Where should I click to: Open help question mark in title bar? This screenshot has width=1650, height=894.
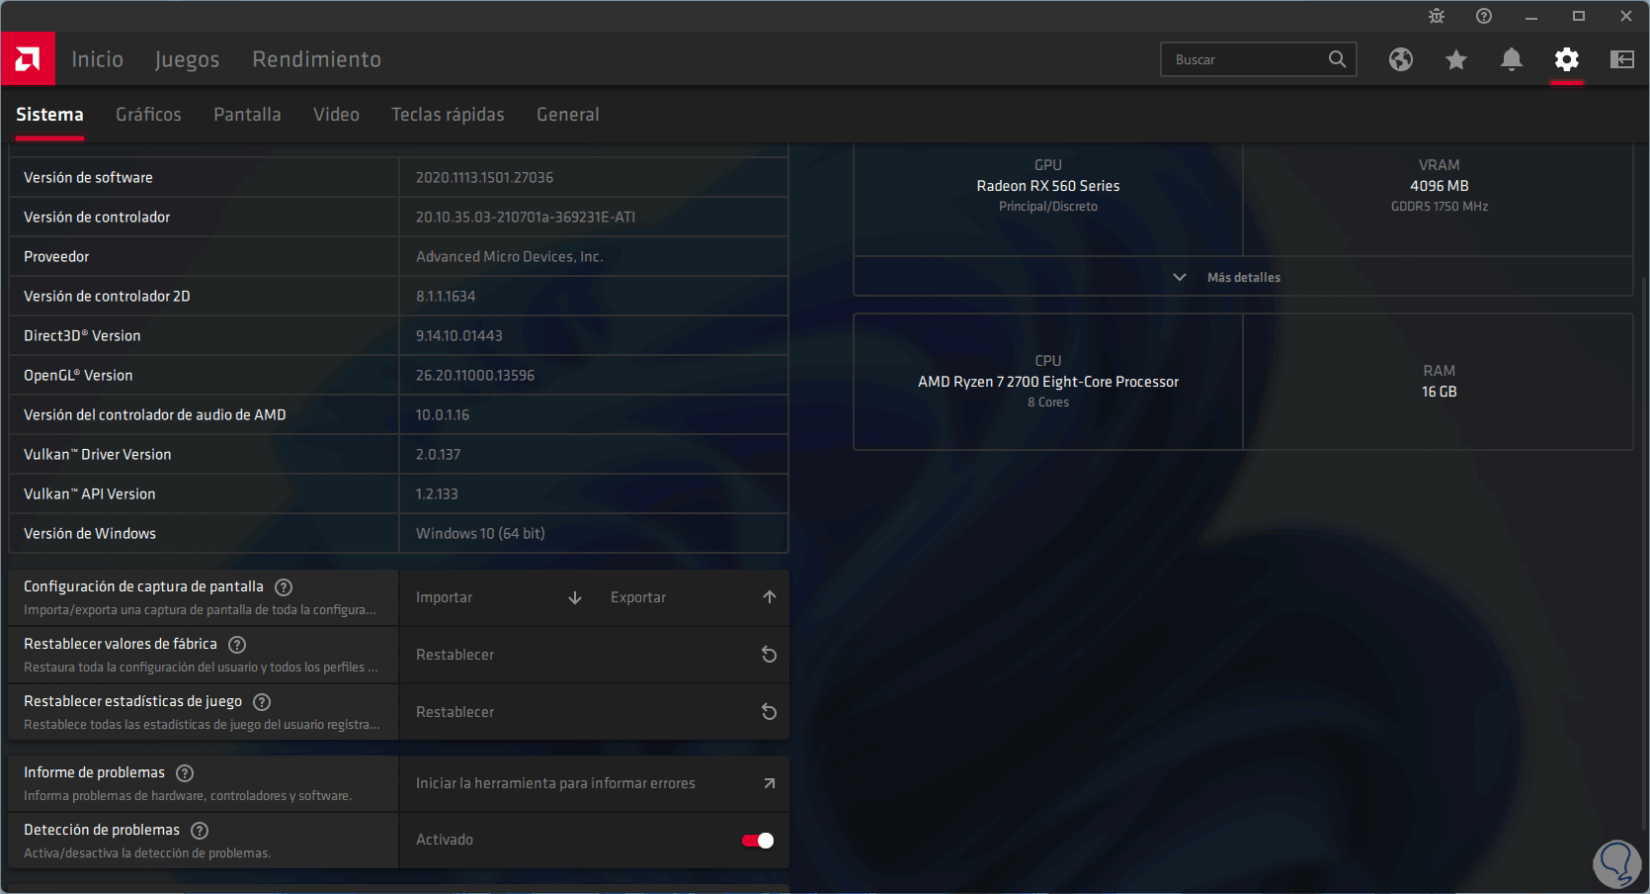click(x=1484, y=16)
